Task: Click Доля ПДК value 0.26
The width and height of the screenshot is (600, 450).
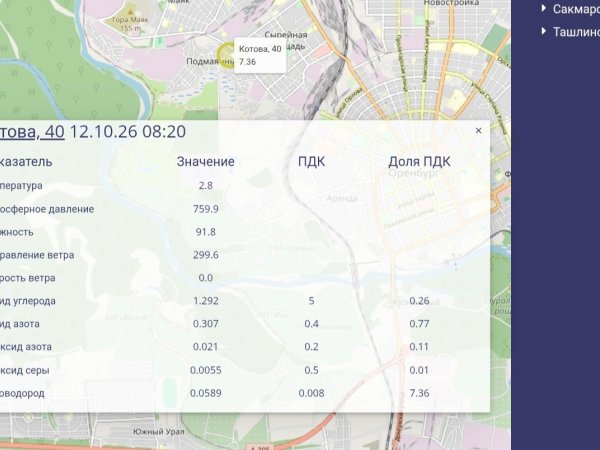Action: pyautogui.click(x=419, y=301)
